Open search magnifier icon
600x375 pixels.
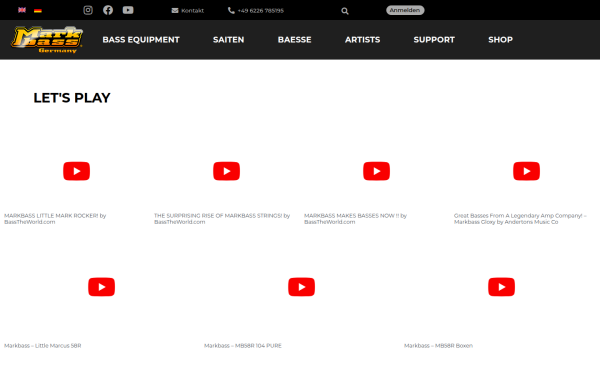tap(345, 11)
